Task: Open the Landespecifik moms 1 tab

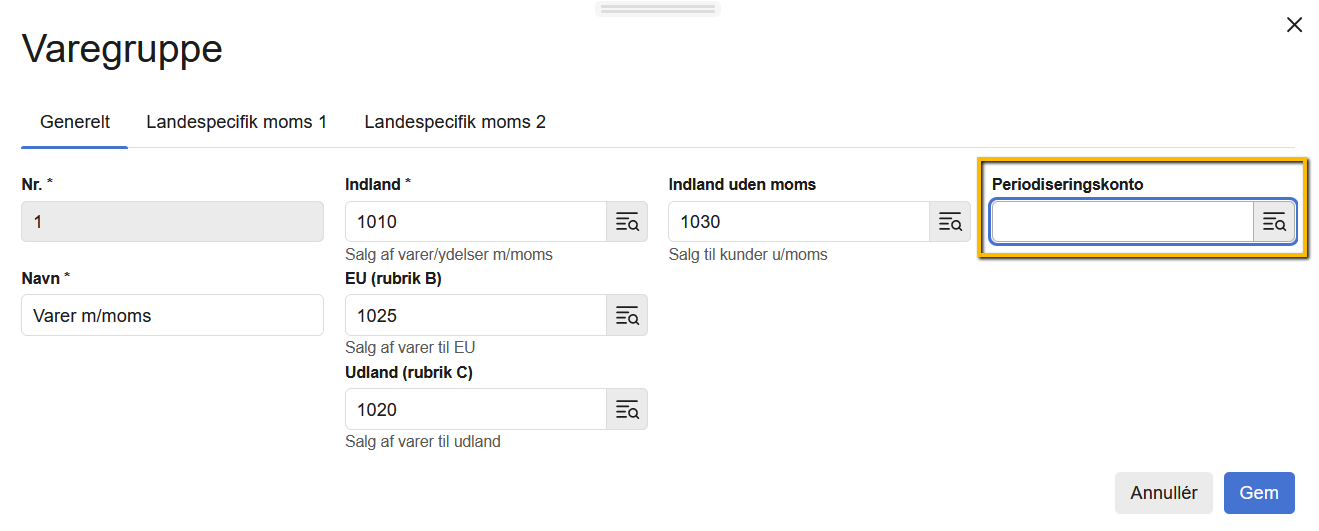Action: coord(236,122)
